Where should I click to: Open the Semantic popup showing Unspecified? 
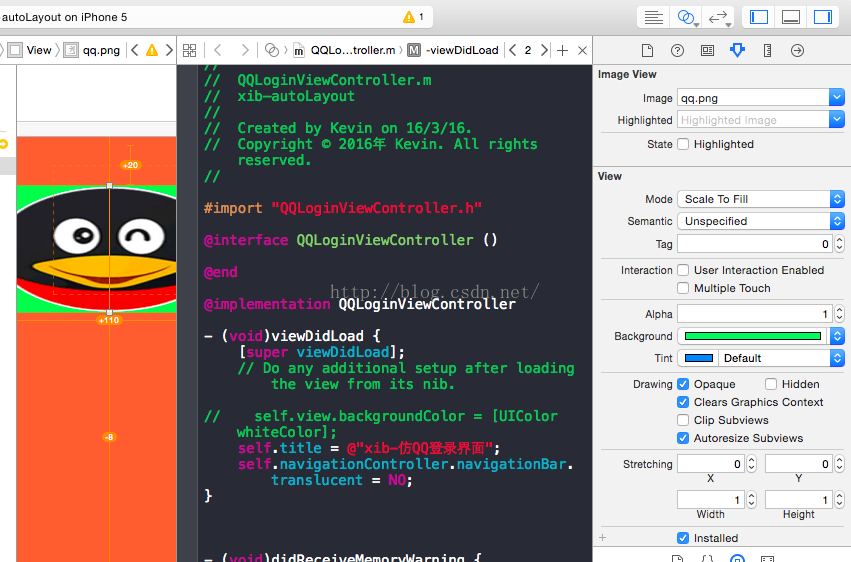tap(761, 221)
